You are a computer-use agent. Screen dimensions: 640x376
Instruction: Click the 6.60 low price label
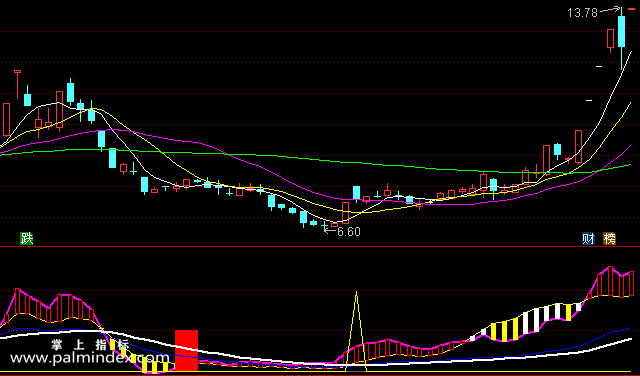(349, 232)
